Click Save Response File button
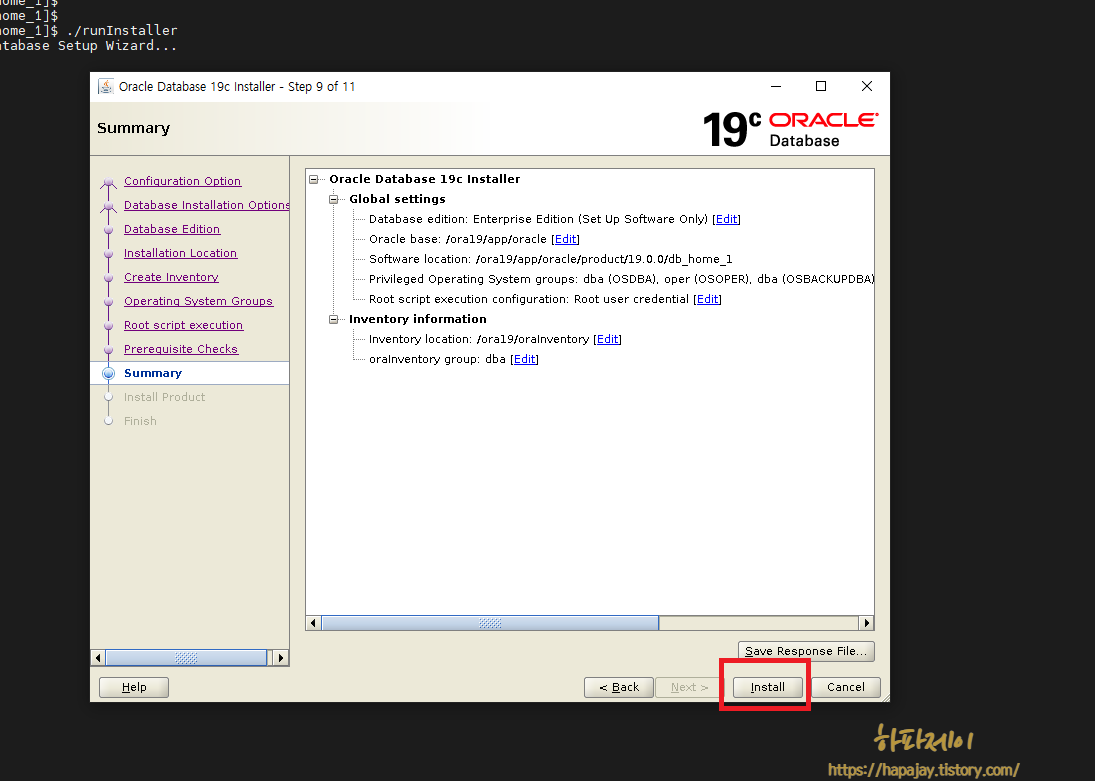1095x781 pixels. pyautogui.click(x=806, y=651)
